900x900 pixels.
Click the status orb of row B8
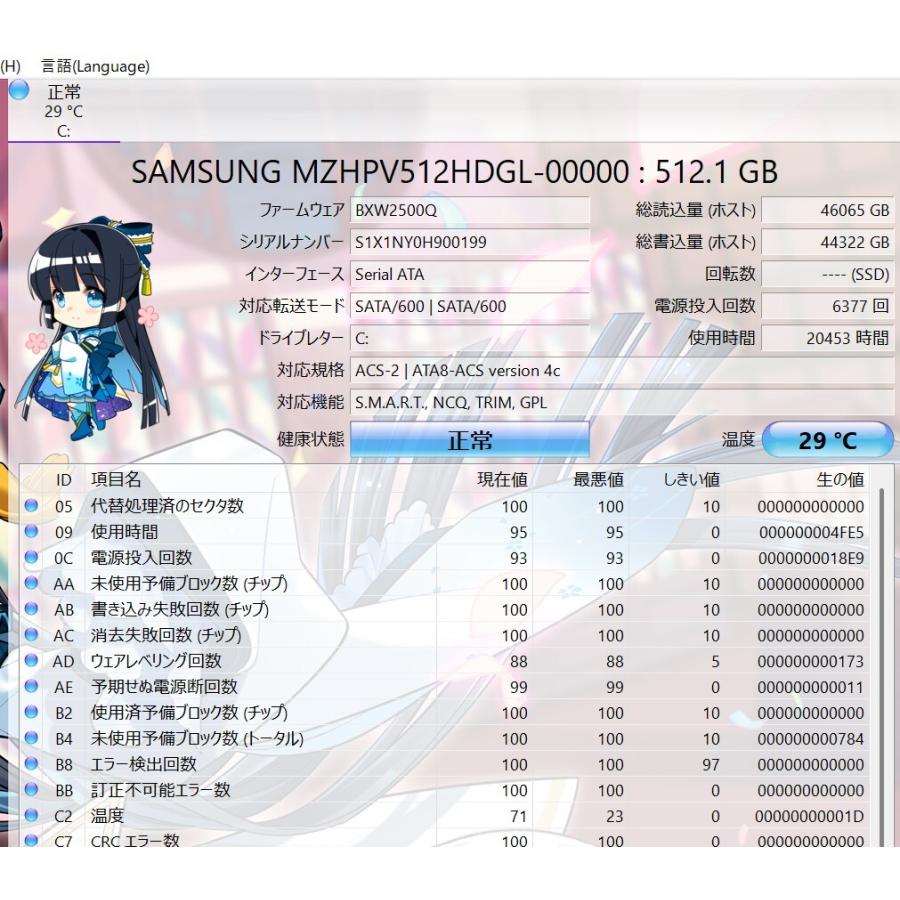[x=31, y=763]
